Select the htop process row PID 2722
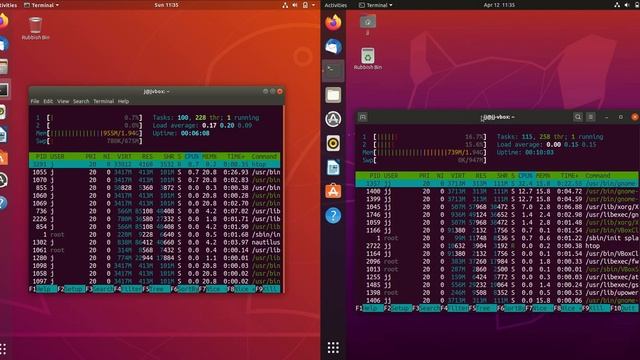 tap(497, 246)
